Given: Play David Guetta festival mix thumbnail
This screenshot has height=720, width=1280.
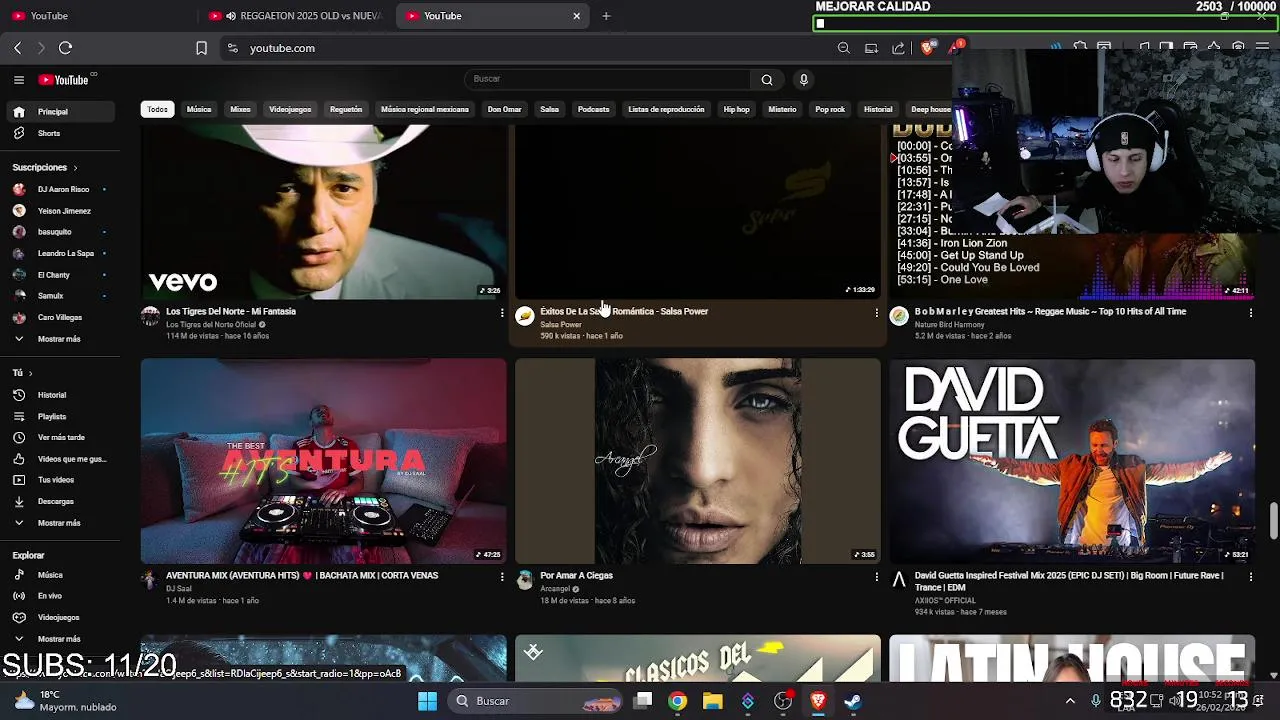Looking at the screenshot, I should [1072, 461].
